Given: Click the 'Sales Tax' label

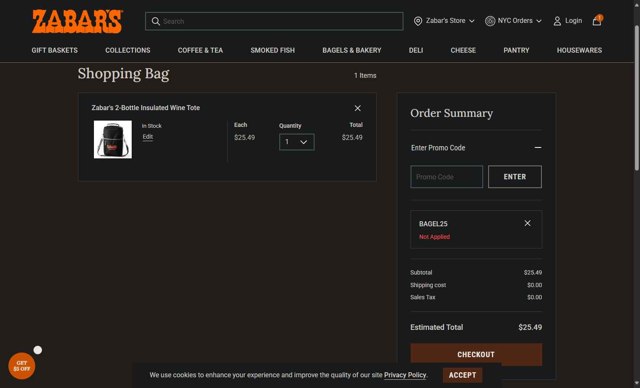Looking at the screenshot, I should click(x=423, y=297).
